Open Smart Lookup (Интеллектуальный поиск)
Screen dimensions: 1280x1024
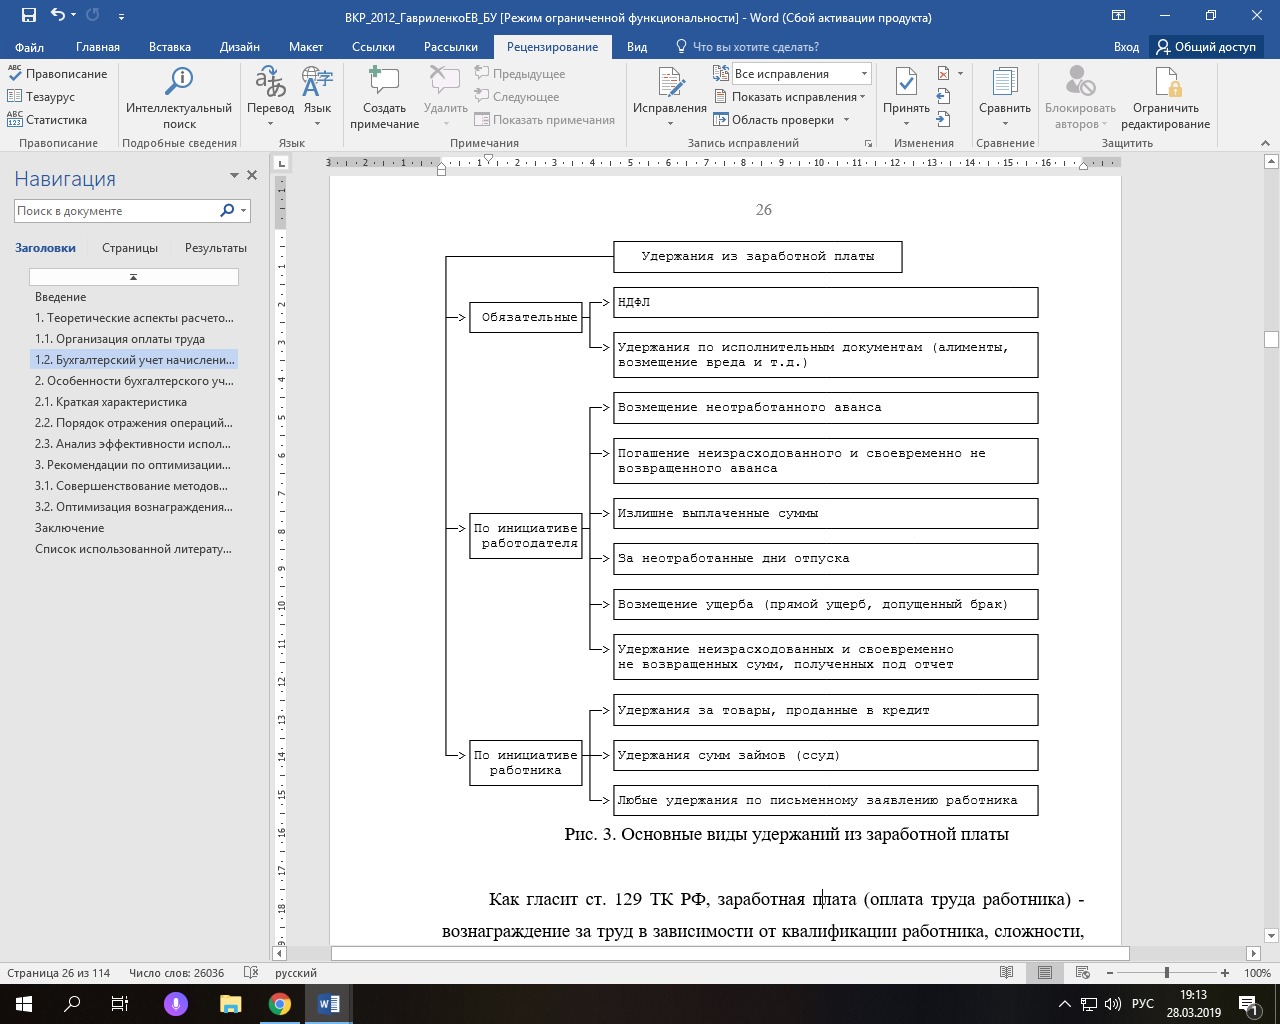[179, 97]
